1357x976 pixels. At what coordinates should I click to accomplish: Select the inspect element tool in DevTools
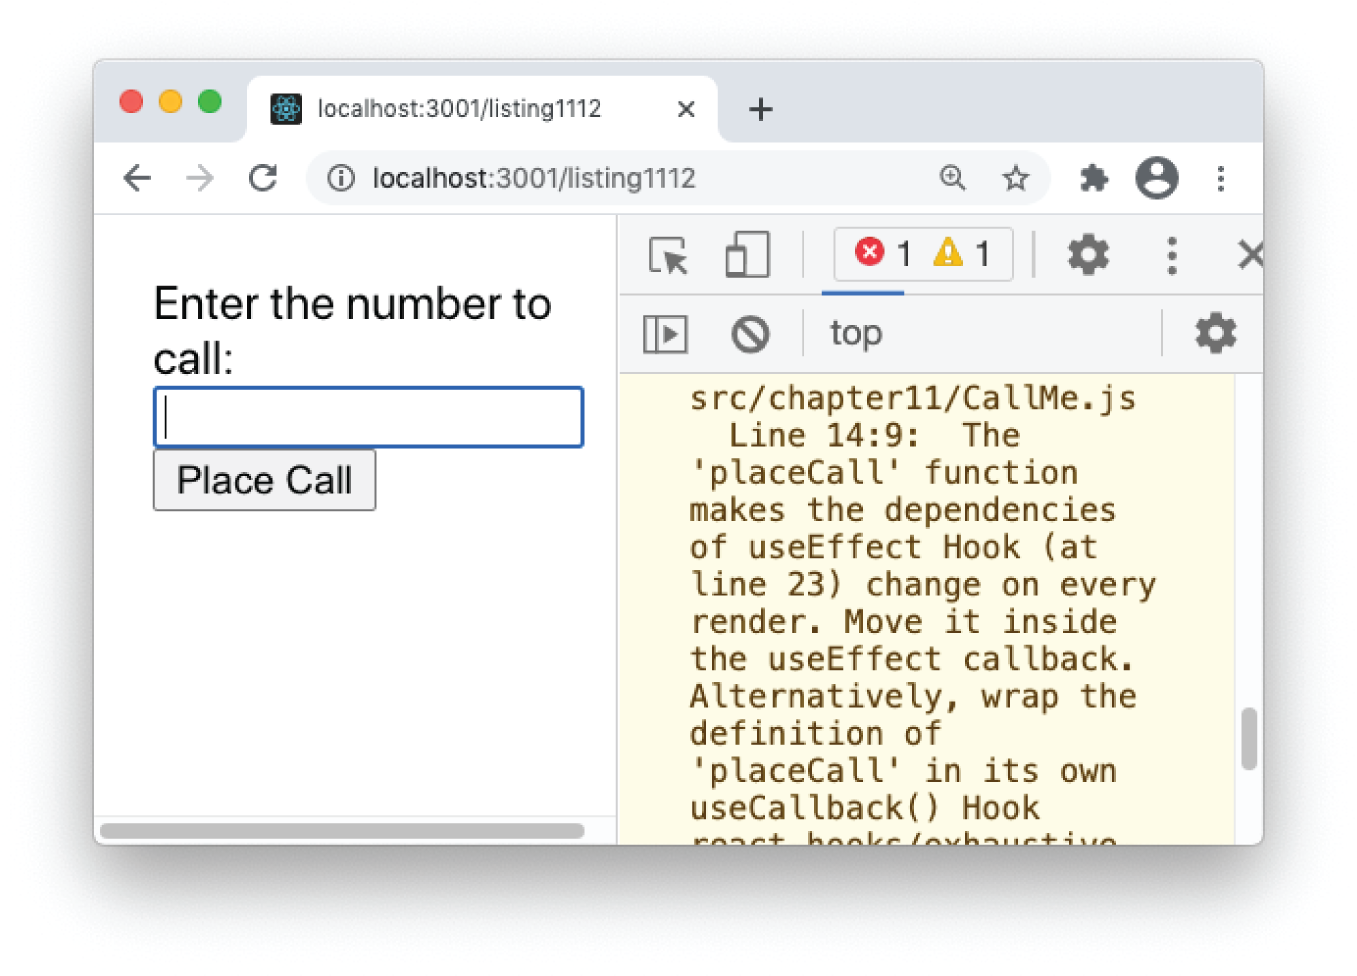668,255
